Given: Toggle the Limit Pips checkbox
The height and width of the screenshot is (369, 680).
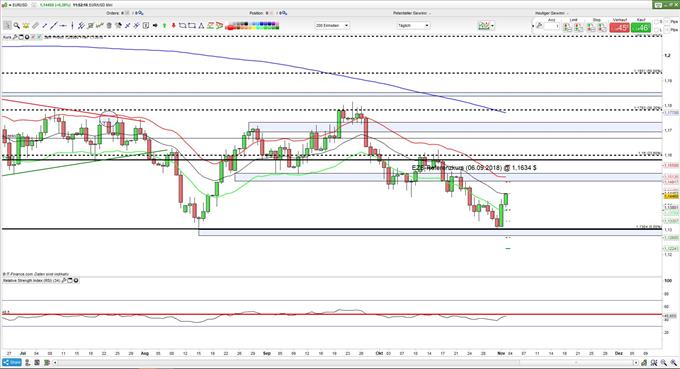Looking at the screenshot, I should click(667, 30).
